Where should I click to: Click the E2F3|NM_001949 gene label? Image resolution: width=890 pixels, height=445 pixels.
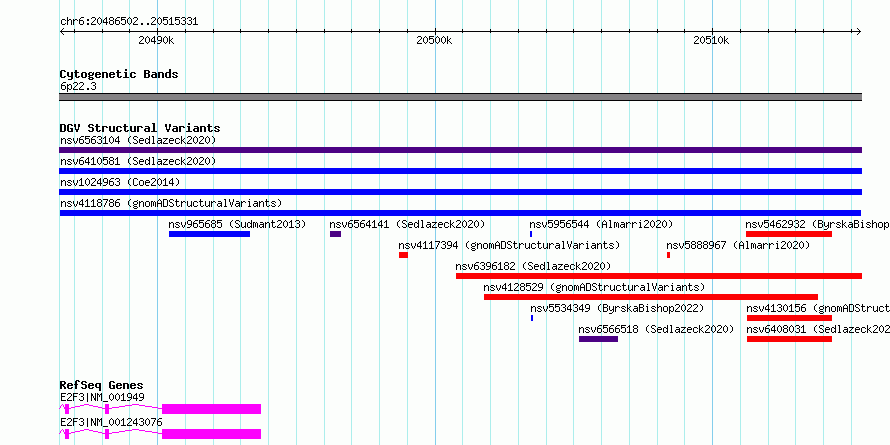[102, 397]
